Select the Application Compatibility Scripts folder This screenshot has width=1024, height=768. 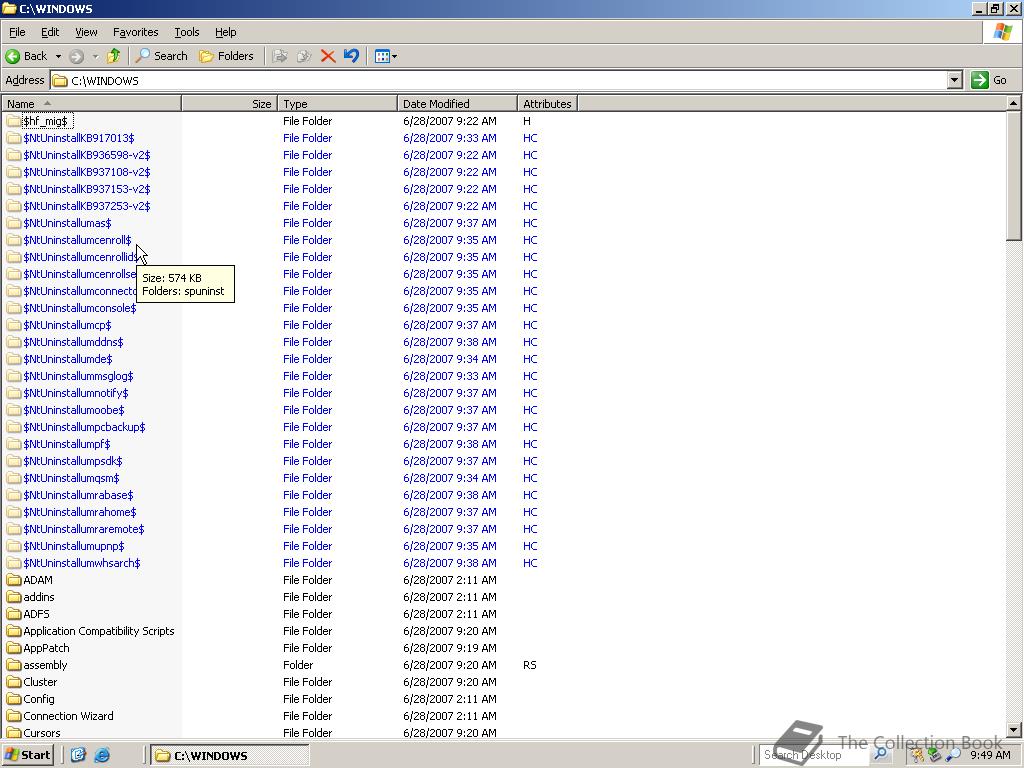[99, 630]
